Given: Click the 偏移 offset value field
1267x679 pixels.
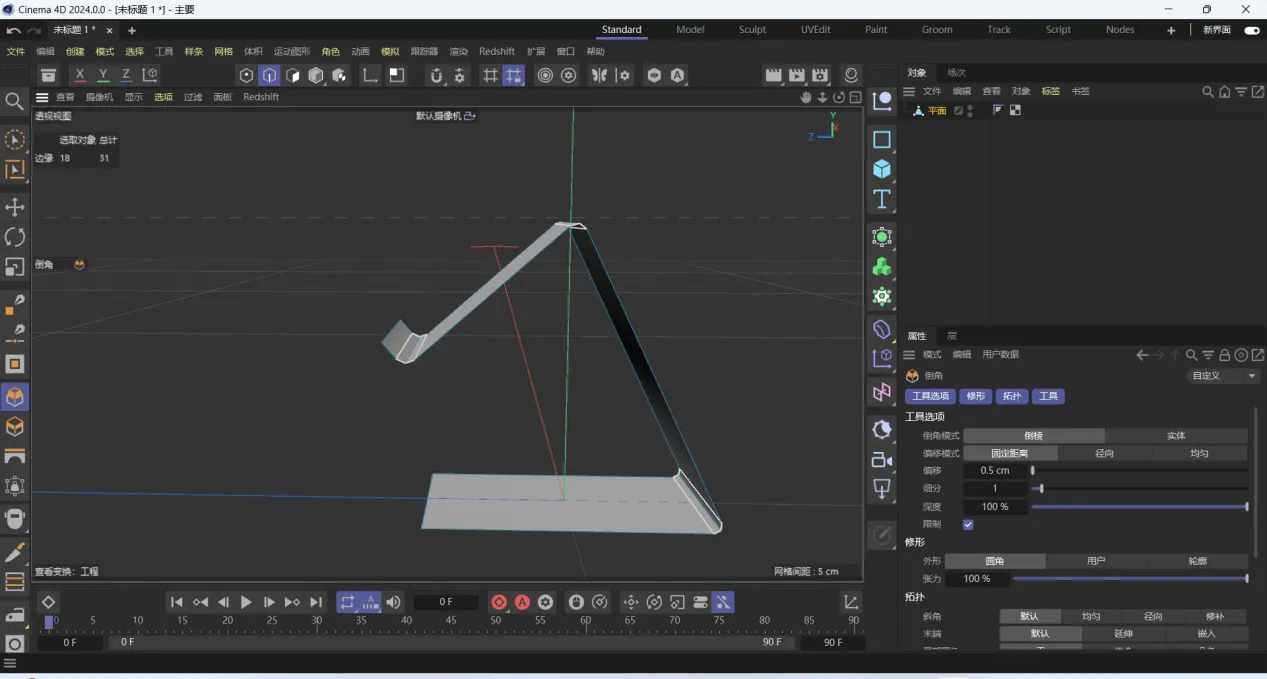Looking at the screenshot, I should [995, 471].
